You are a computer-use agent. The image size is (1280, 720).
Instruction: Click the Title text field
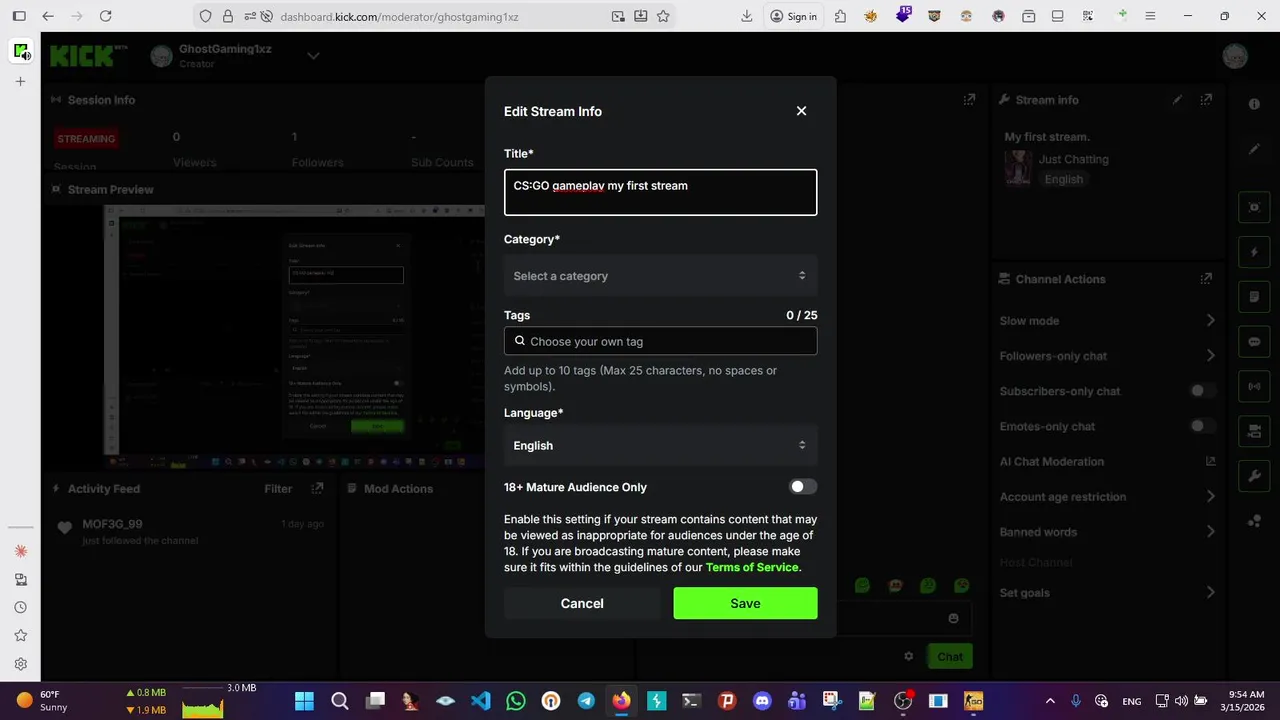point(660,192)
